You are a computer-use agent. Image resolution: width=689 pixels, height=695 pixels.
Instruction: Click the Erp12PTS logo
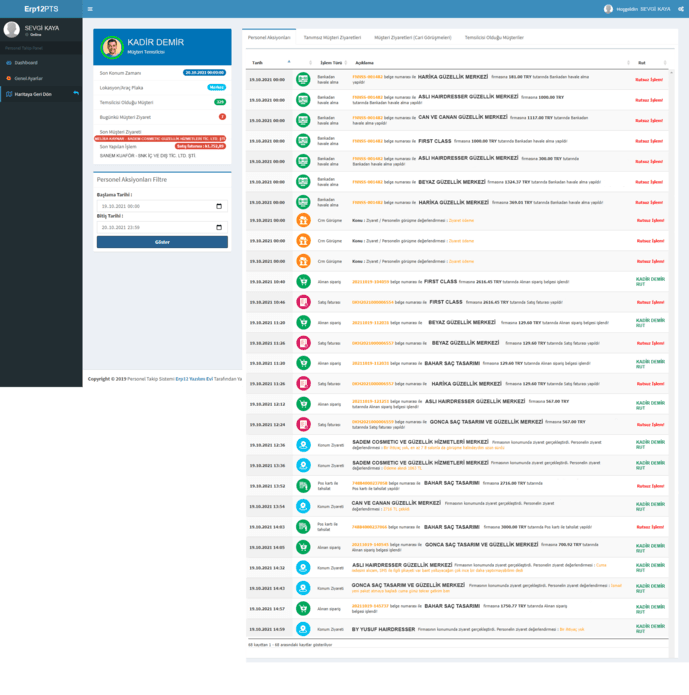[41, 9]
